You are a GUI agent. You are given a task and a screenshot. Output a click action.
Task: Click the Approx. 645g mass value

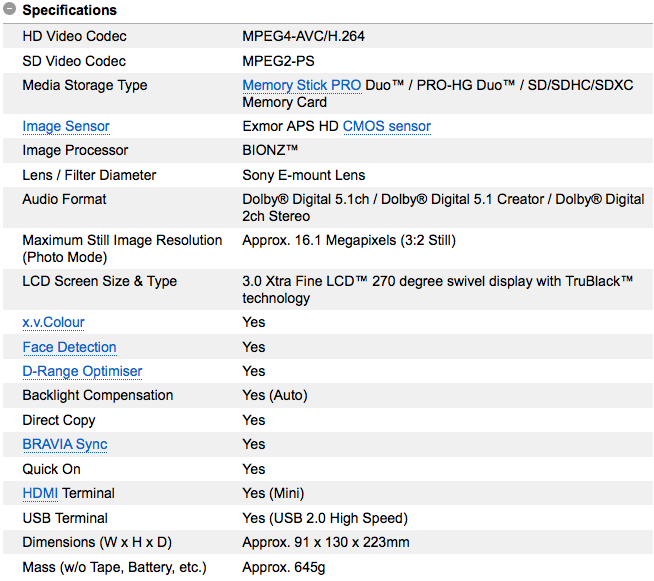click(284, 568)
